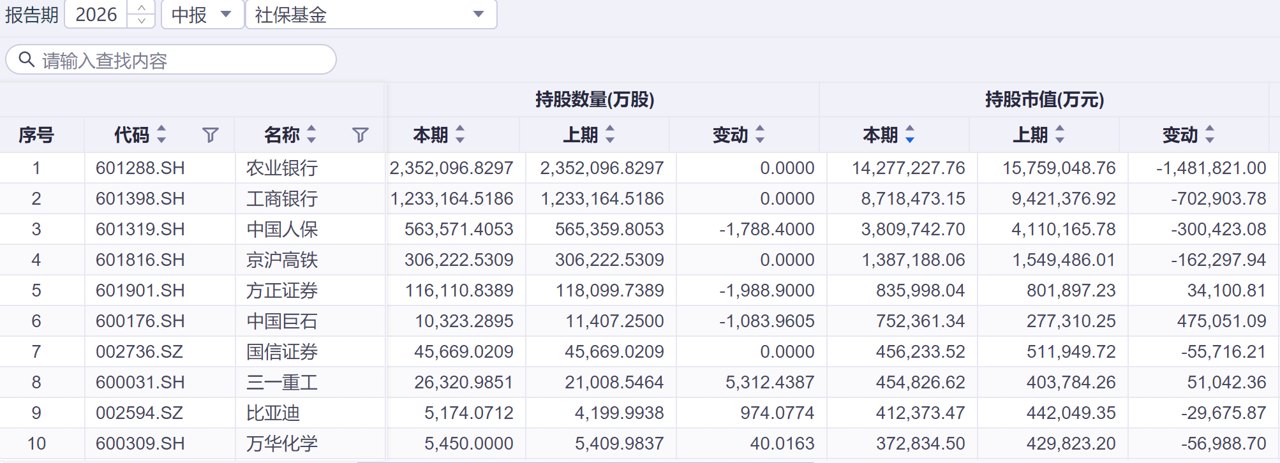Focus the 请输入查找内容 search field

(x=171, y=60)
